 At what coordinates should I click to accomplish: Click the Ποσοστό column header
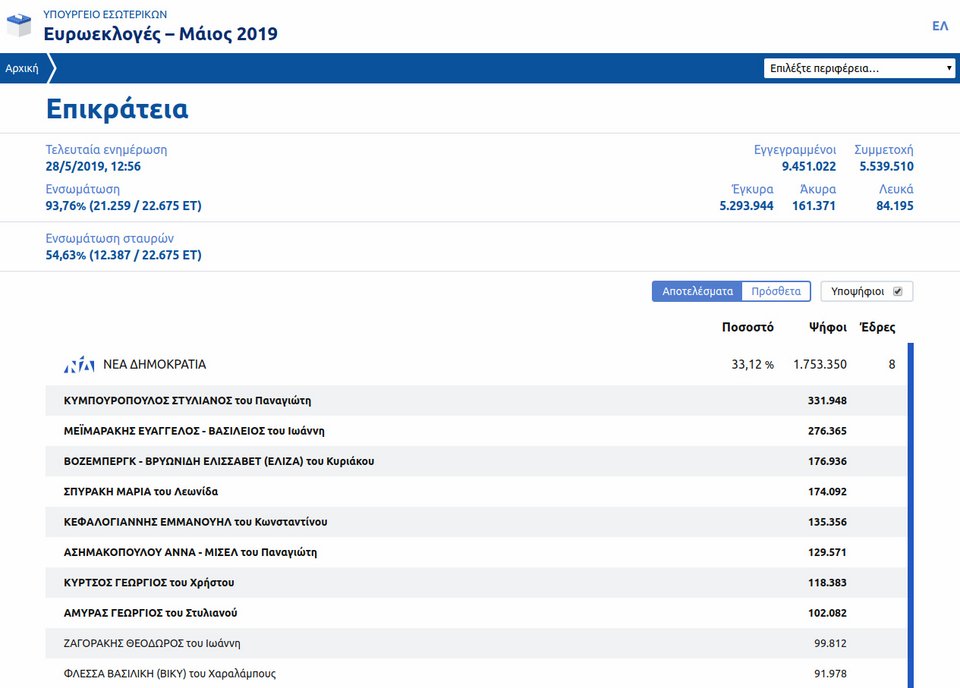[x=748, y=327]
